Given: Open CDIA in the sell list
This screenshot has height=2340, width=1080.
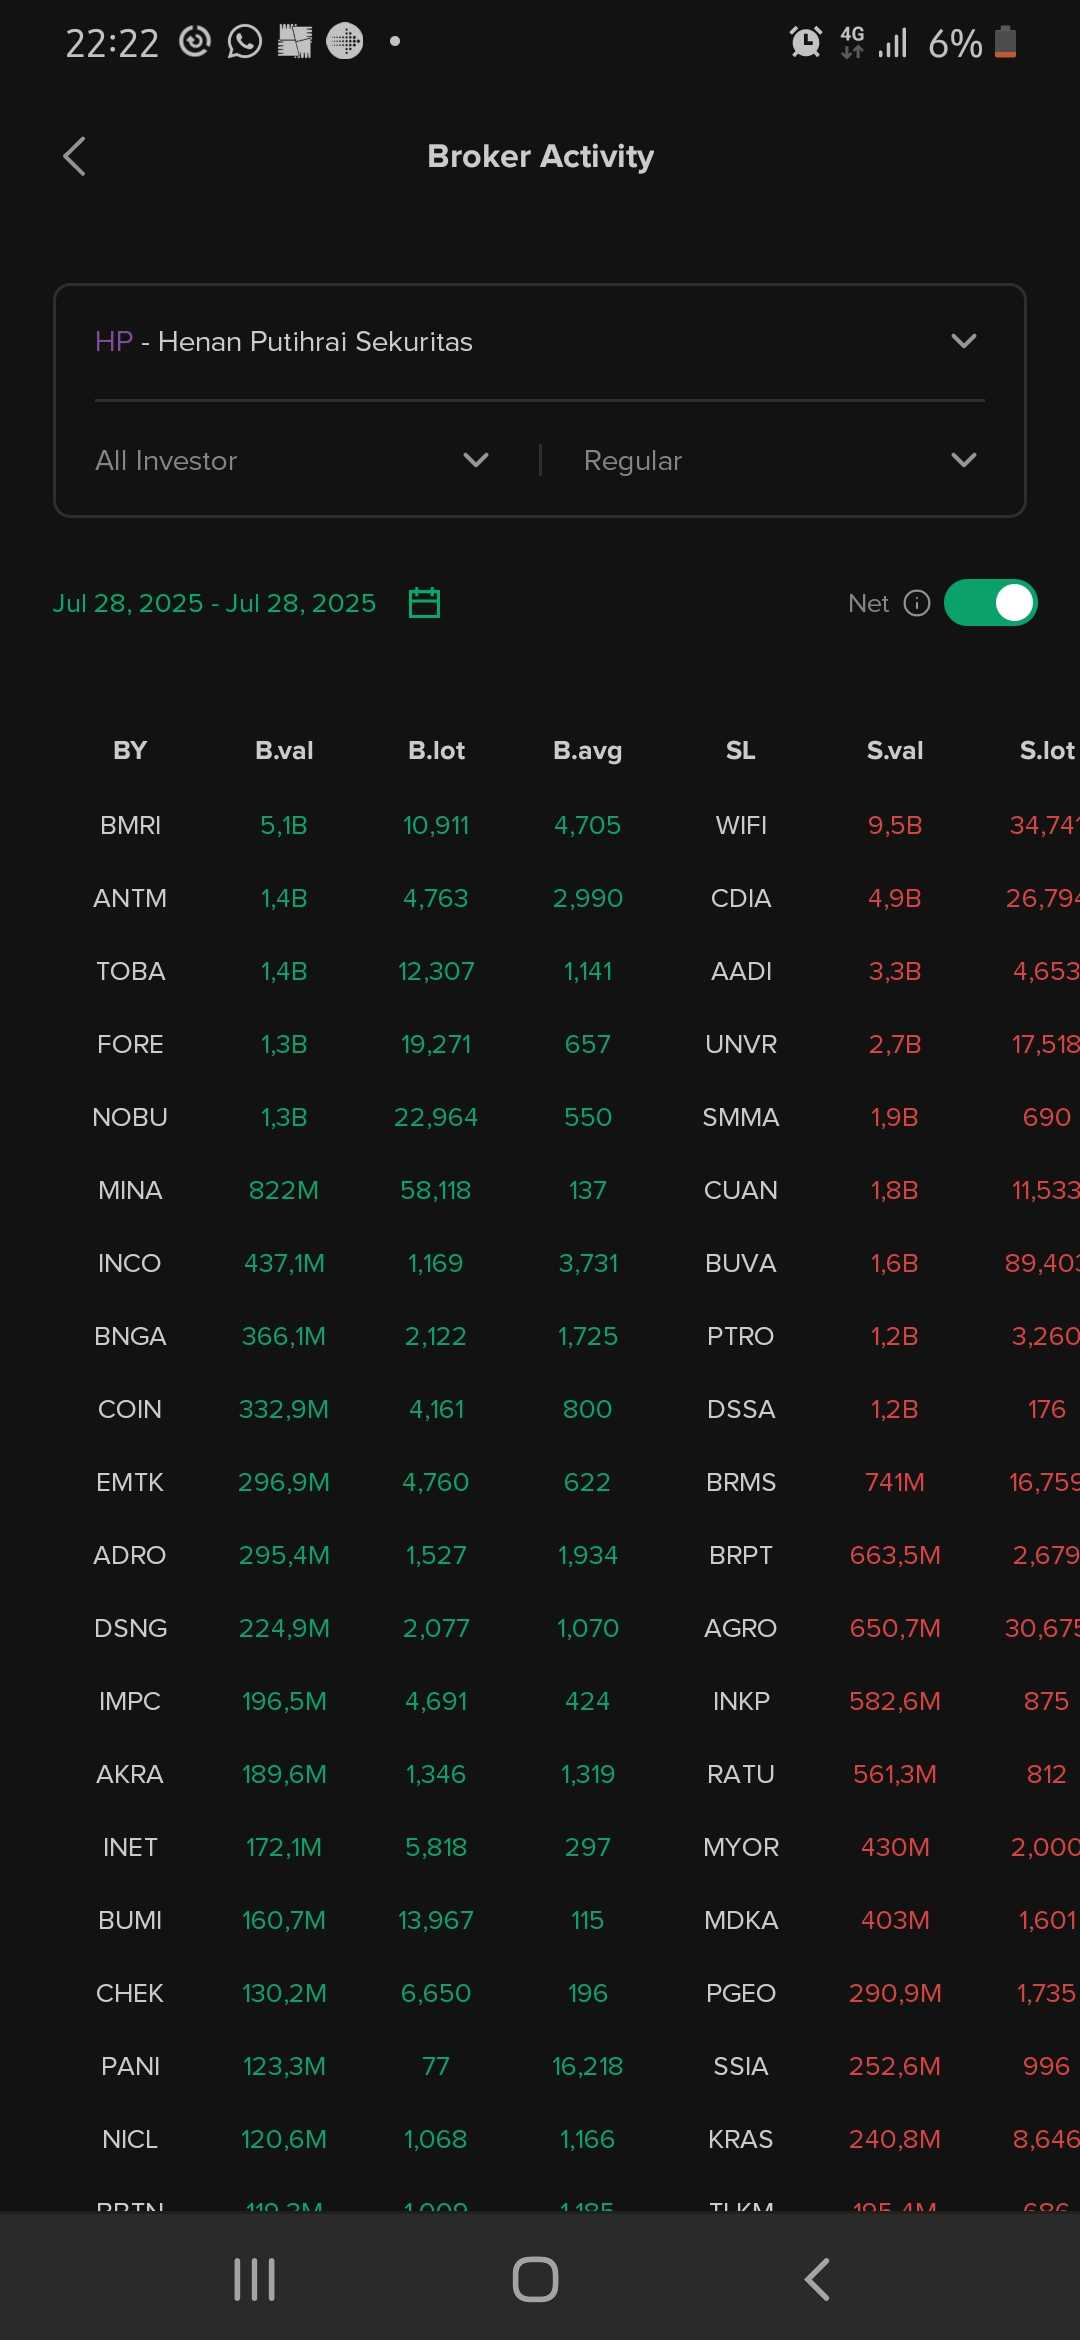Looking at the screenshot, I should [x=741, y=898].
